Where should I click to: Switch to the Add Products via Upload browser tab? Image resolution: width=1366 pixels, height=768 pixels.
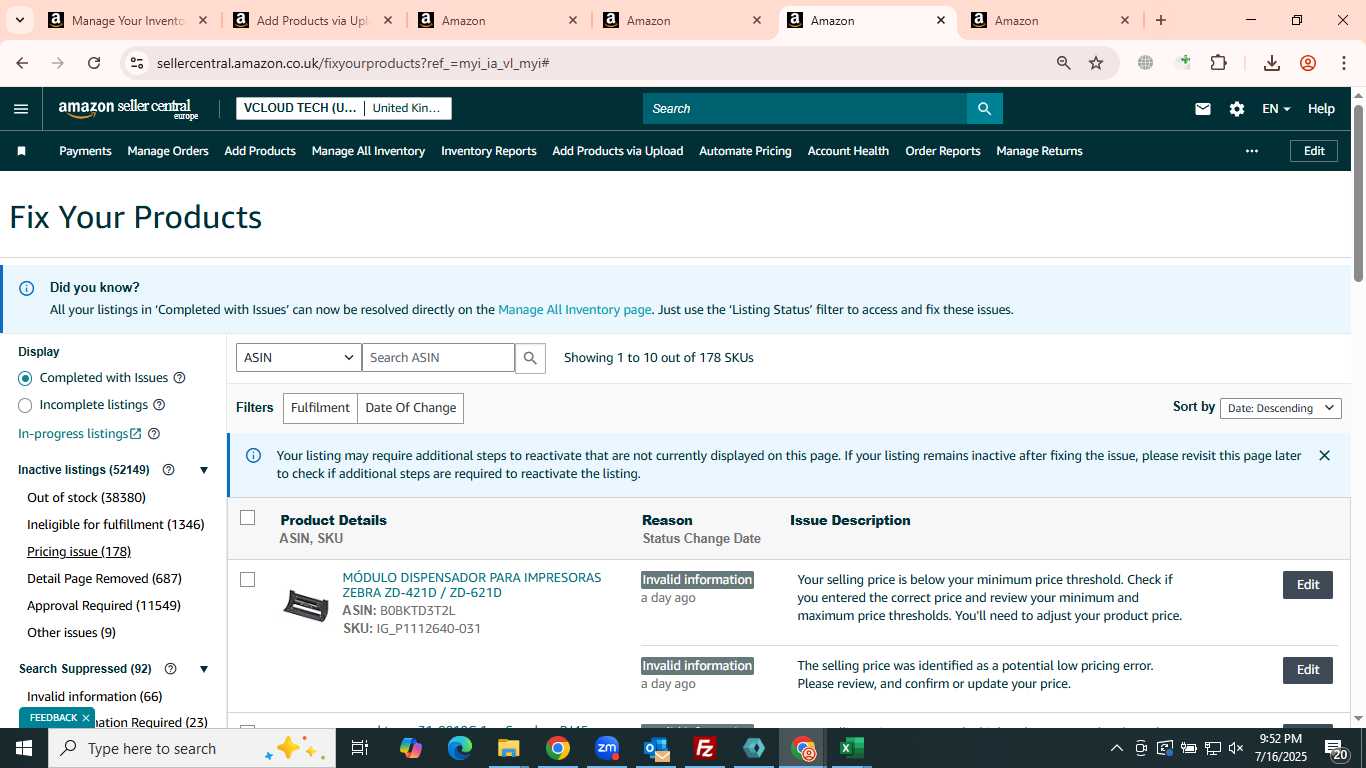point(313,20)
